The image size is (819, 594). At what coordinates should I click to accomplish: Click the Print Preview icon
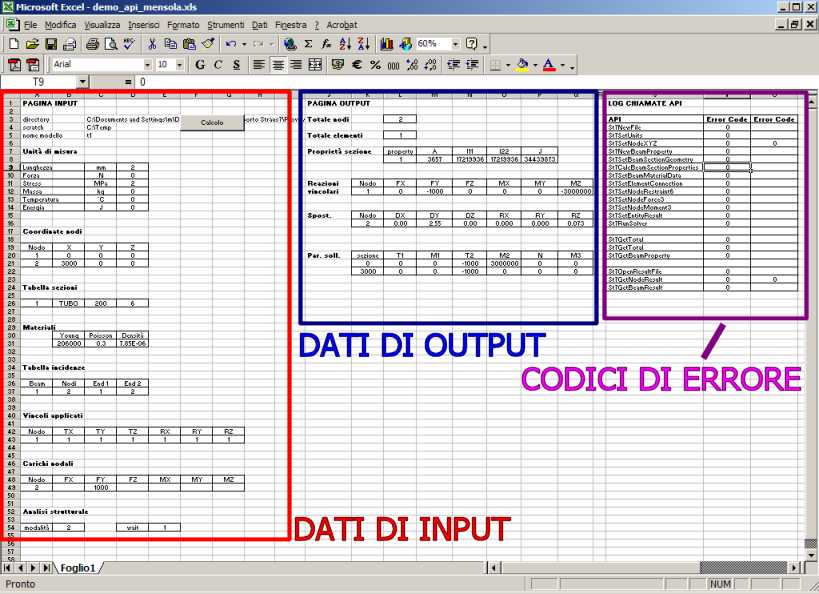tap(110, 44)
